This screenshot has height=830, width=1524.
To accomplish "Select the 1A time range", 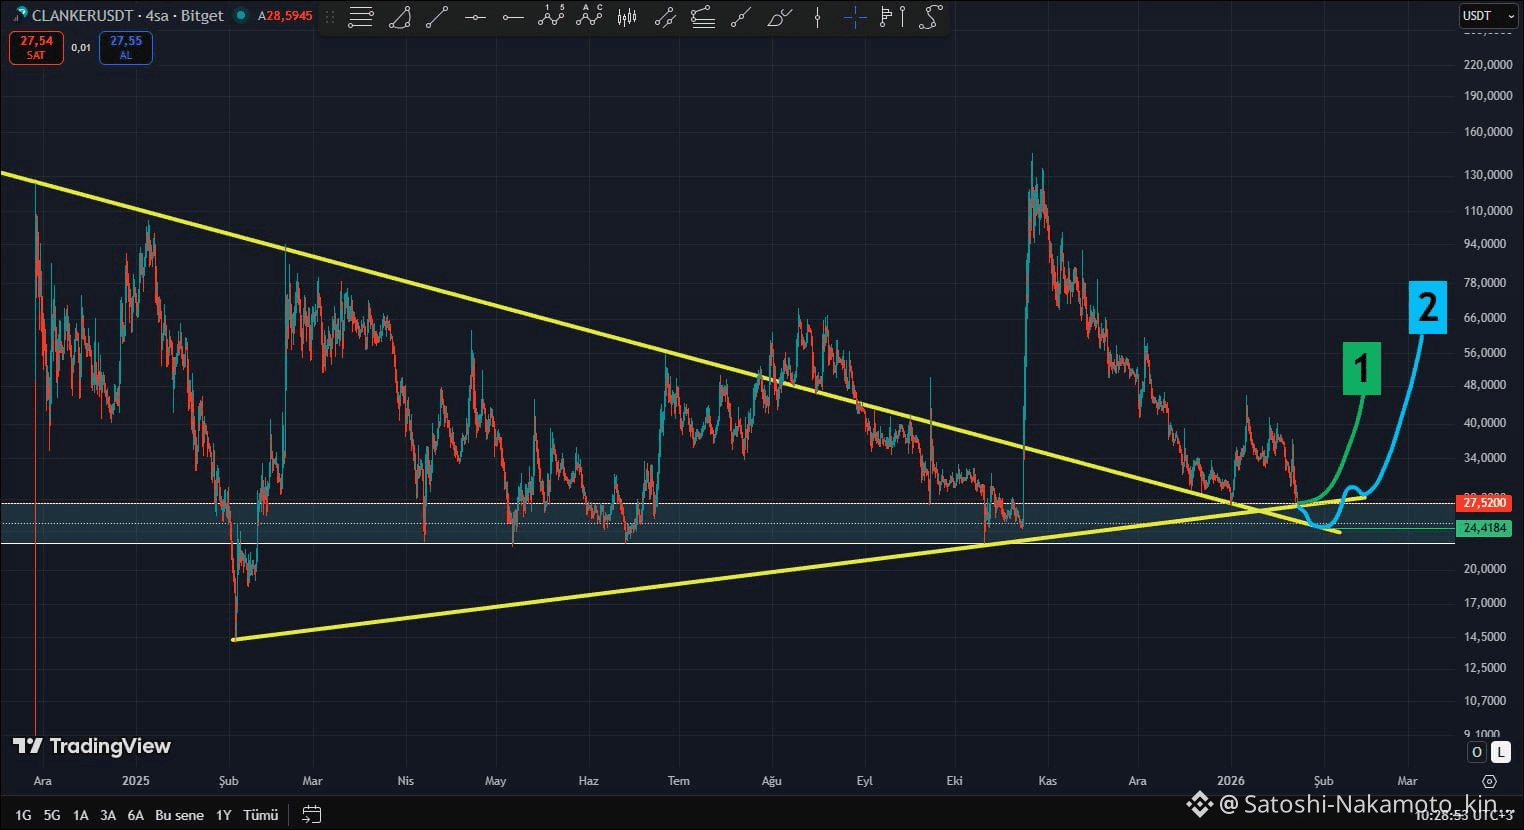I will coord(80,815).
